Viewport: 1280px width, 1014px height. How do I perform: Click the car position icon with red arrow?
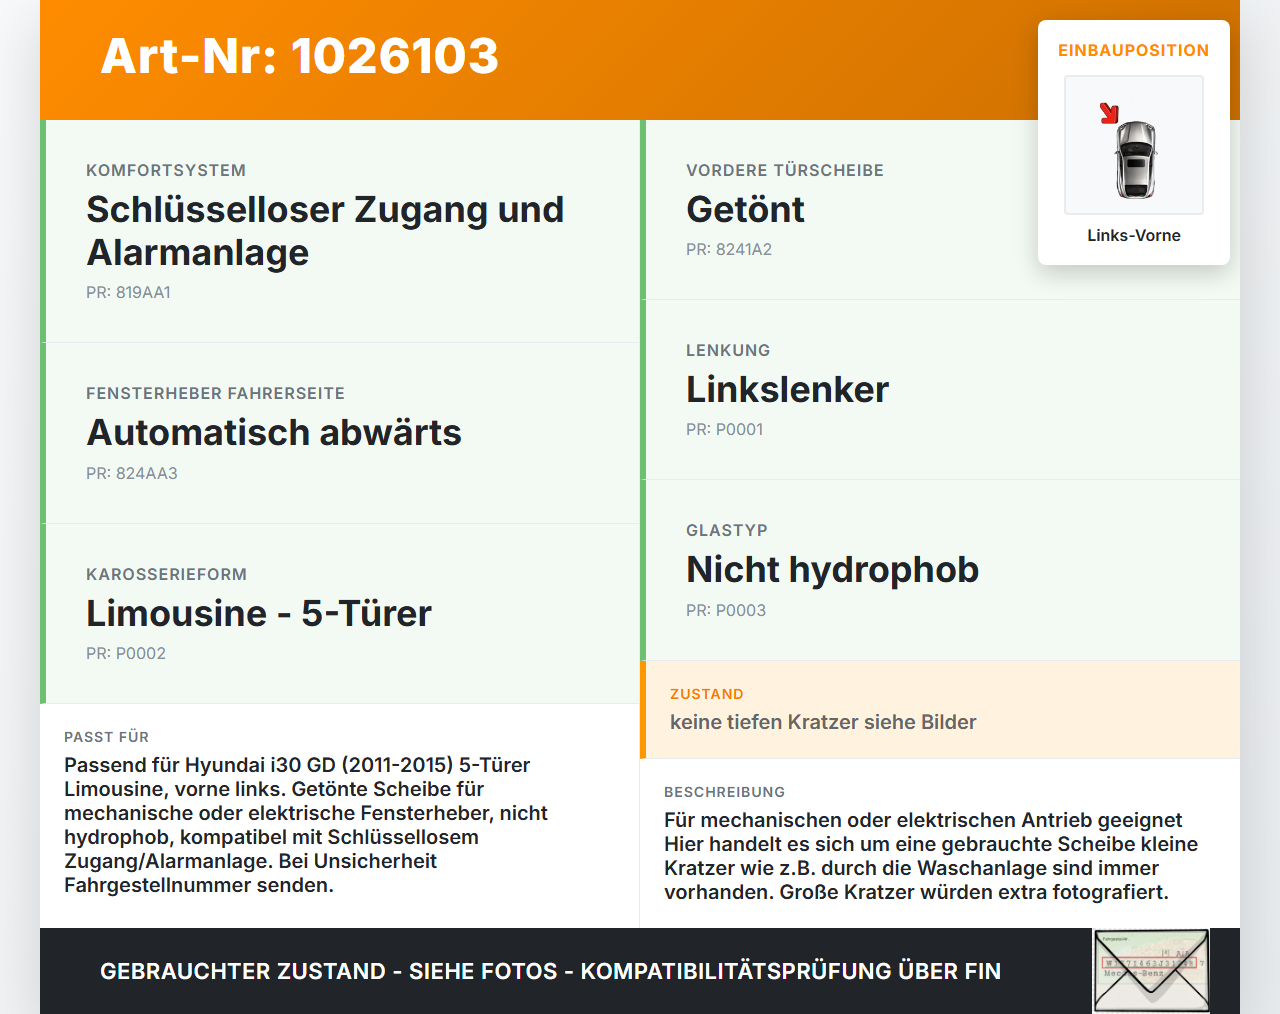(1134, 145)
